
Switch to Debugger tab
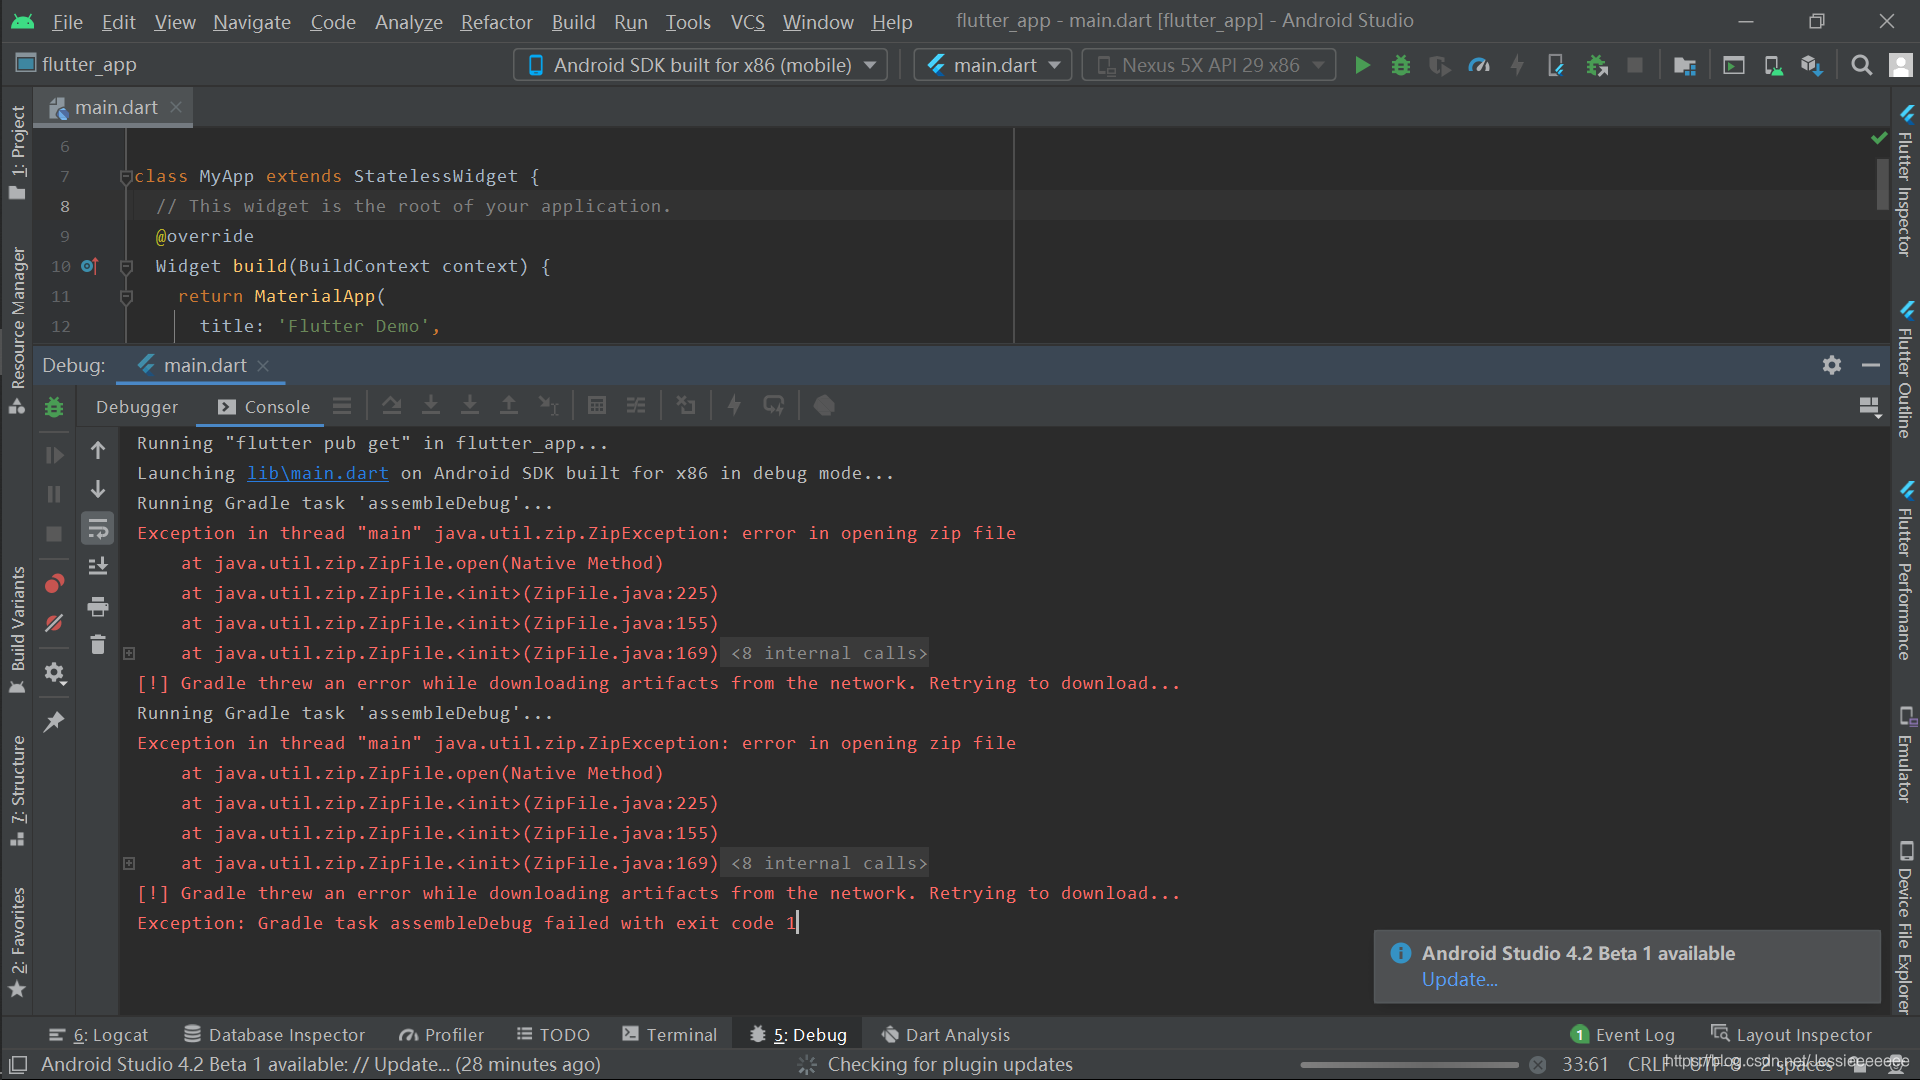[137, 407]
